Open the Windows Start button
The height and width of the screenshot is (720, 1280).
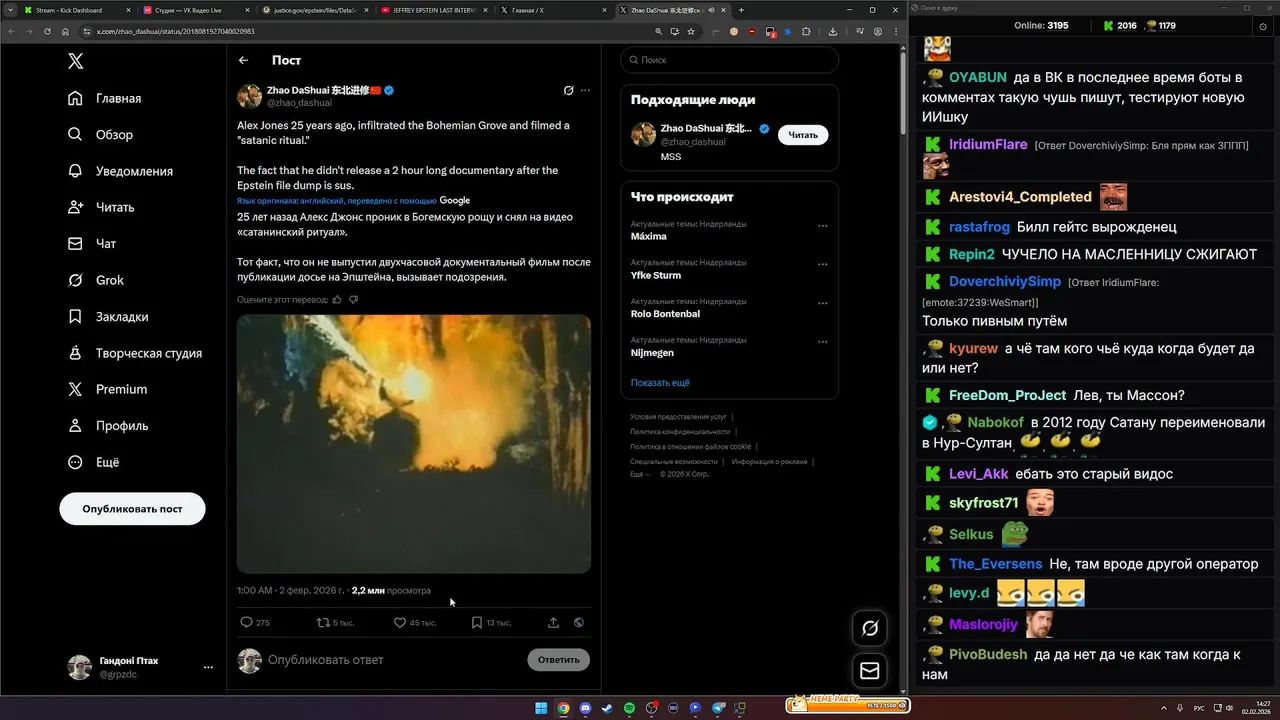click(x=541, y=708)
